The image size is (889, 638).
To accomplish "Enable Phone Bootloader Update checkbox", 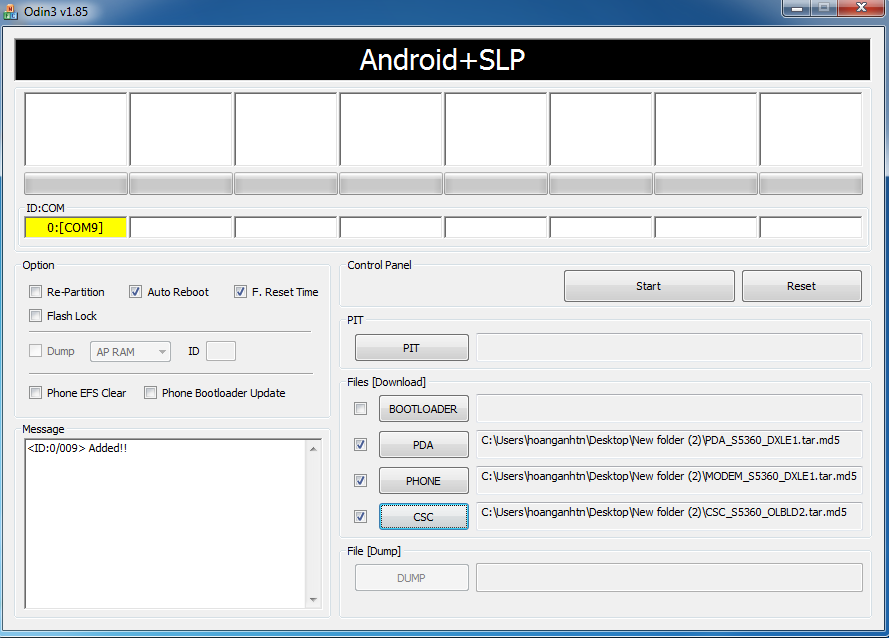I will pos(151,393).
